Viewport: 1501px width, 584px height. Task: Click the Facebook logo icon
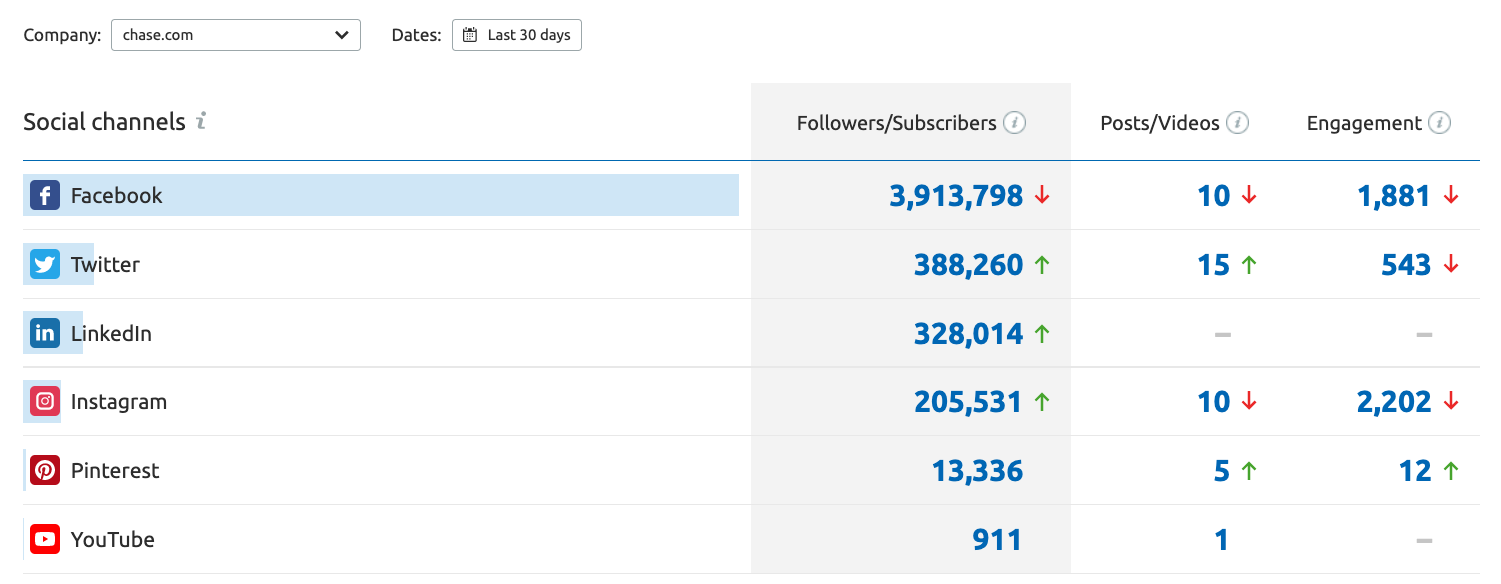45,195
